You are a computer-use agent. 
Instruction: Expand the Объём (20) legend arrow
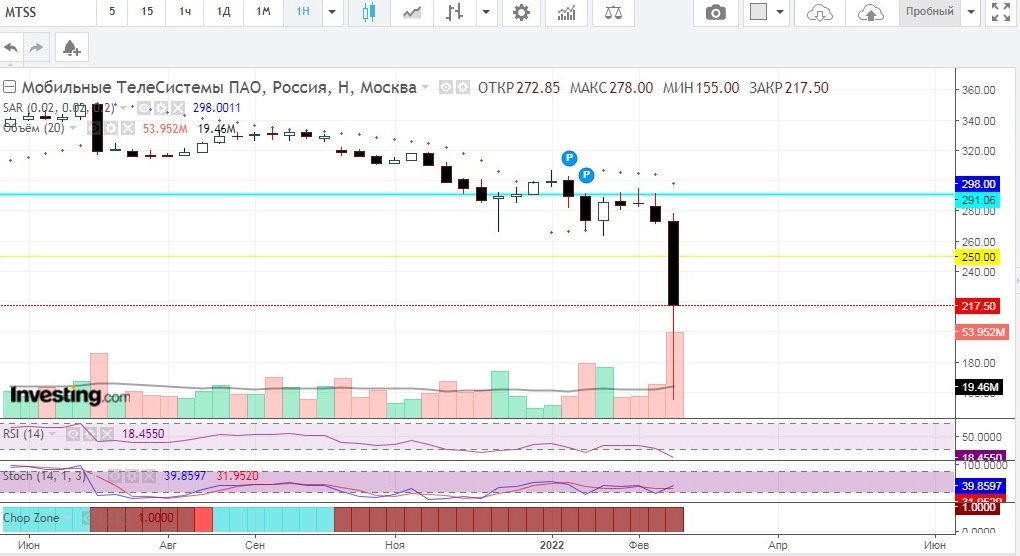tap(74, 128)
